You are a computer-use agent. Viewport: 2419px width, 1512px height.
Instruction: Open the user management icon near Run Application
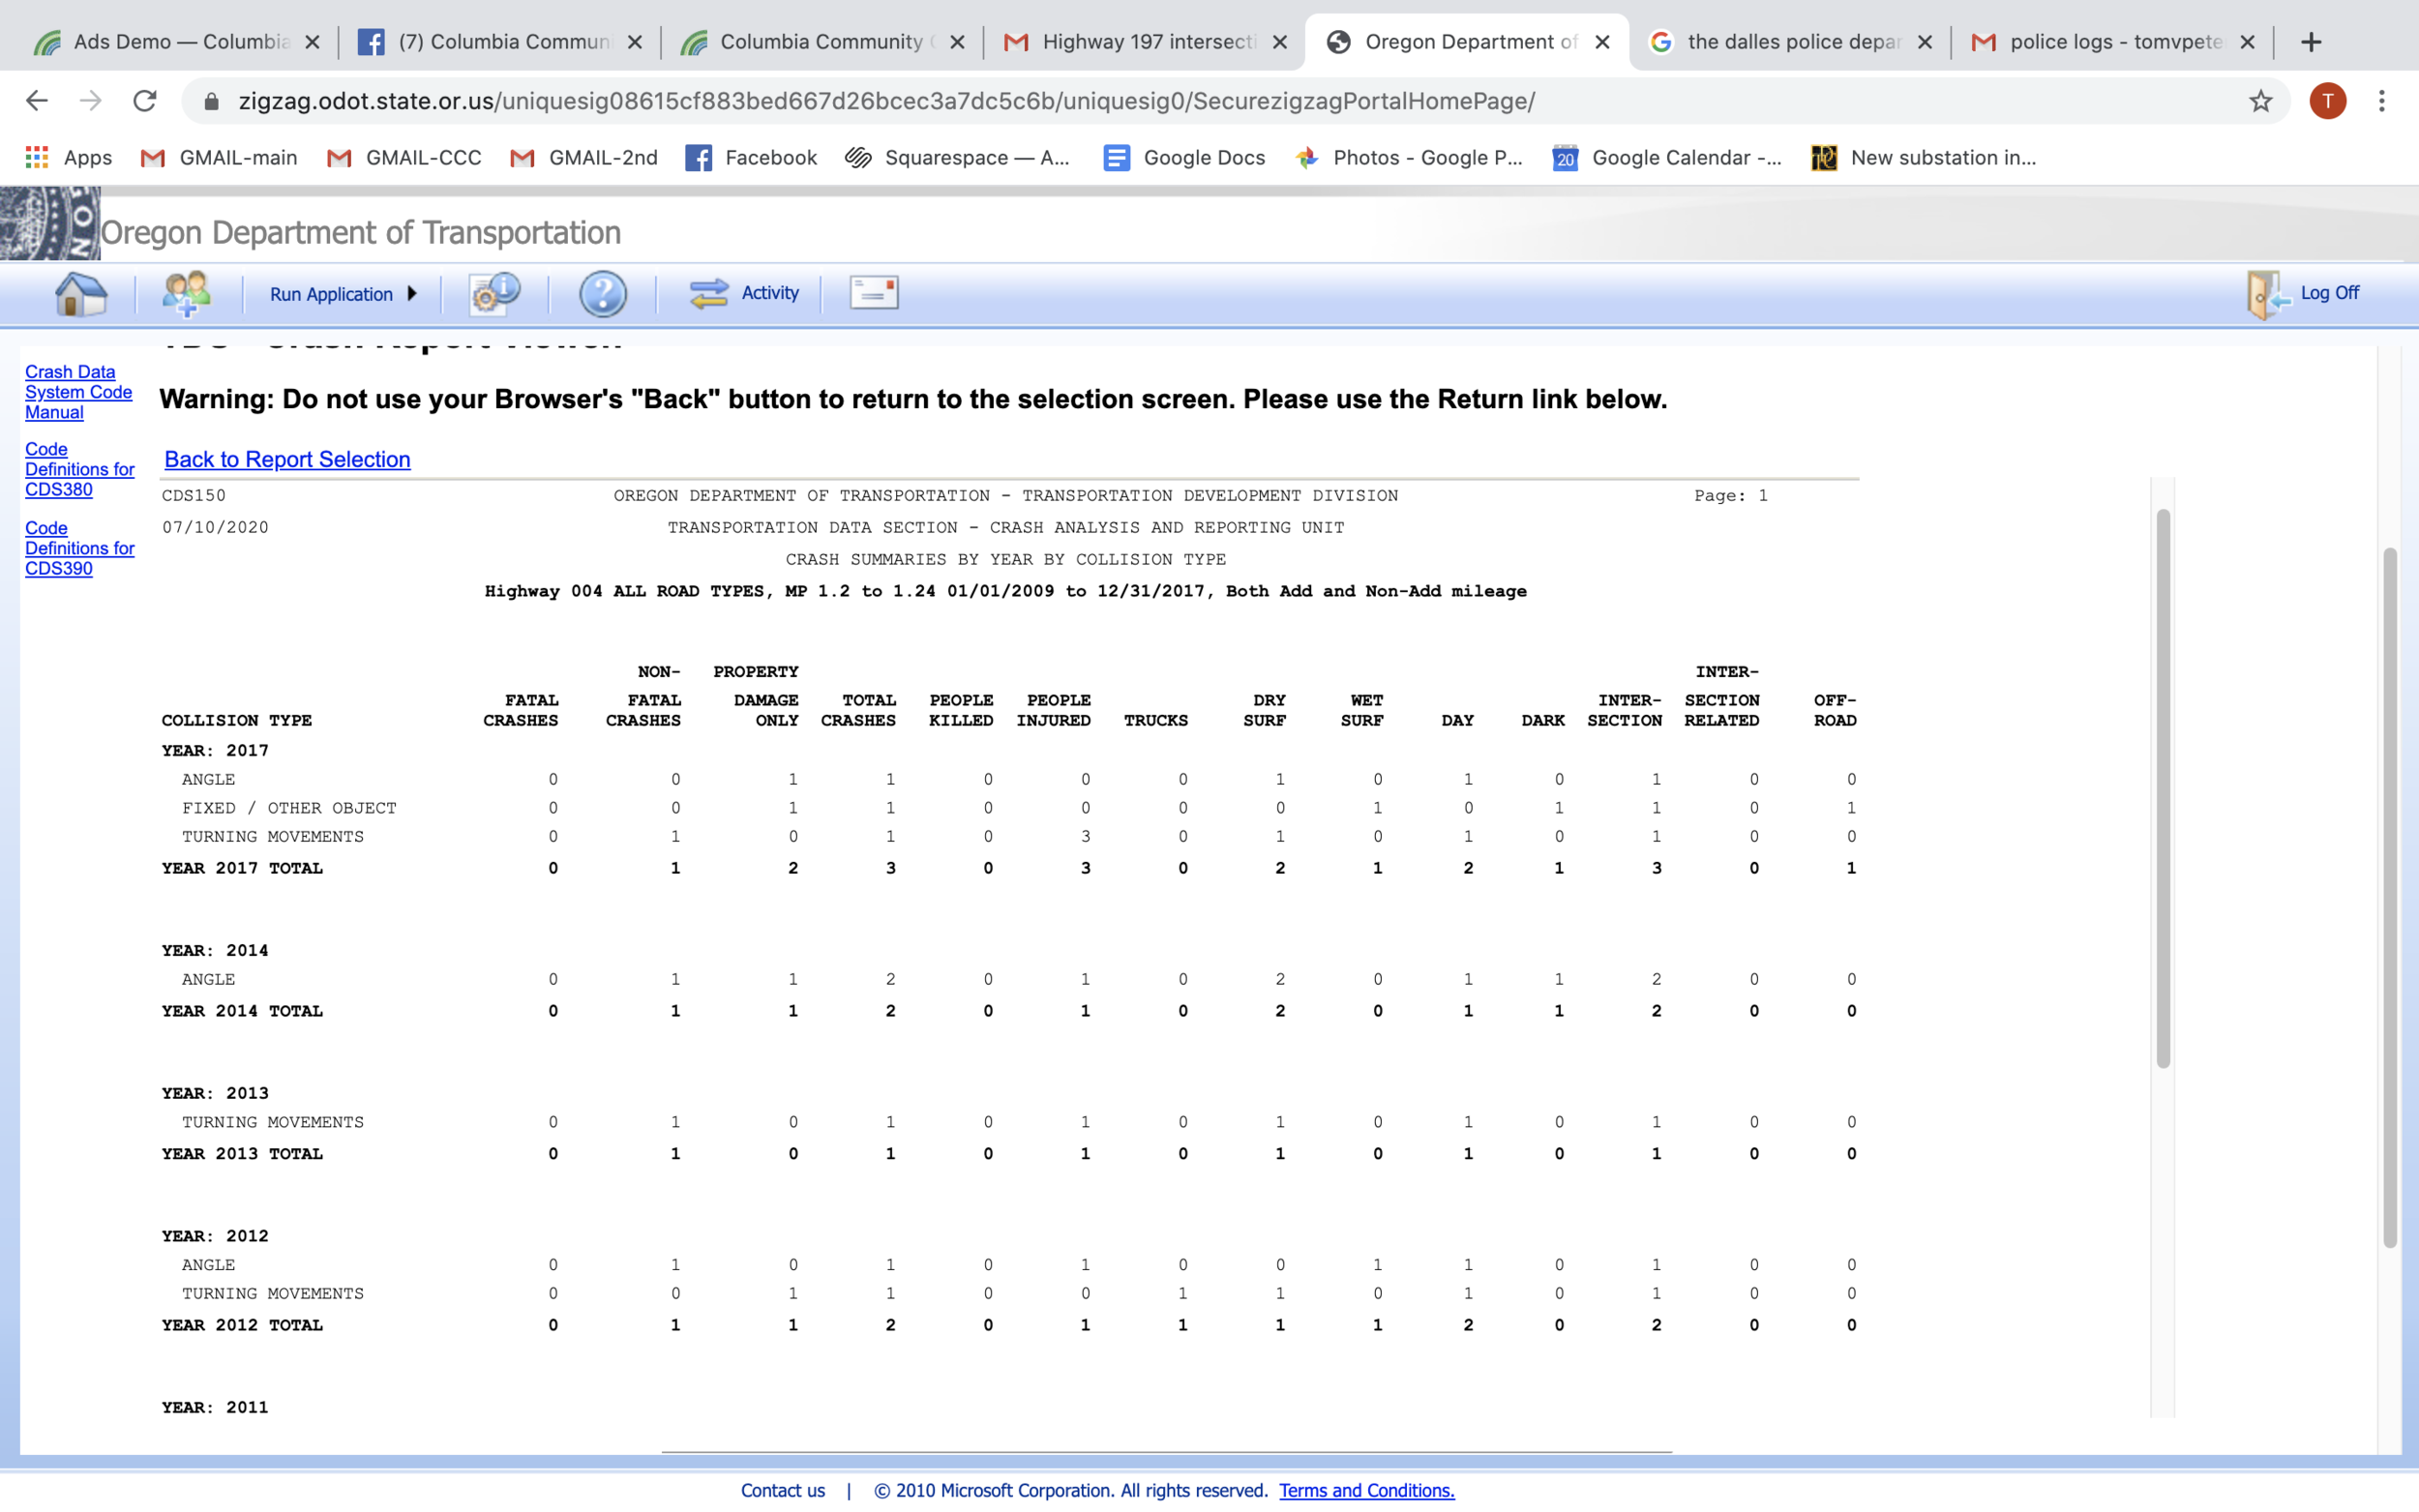point(186,293)
